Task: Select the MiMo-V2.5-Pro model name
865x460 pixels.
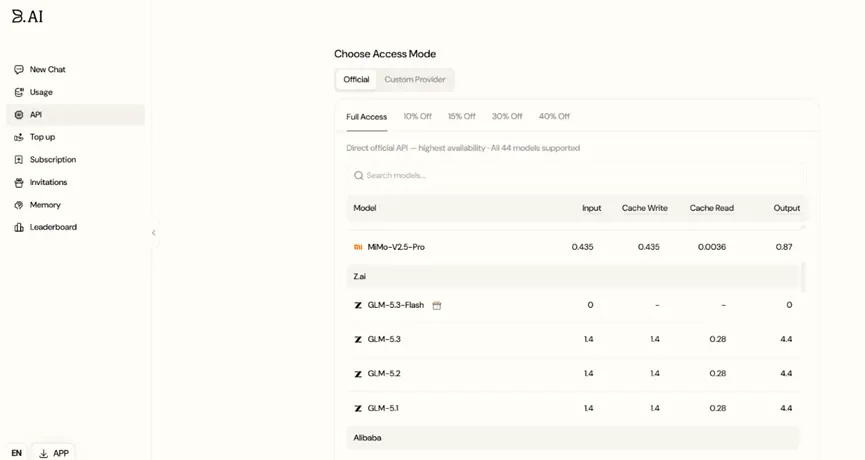Action: (x=396, y=247)
